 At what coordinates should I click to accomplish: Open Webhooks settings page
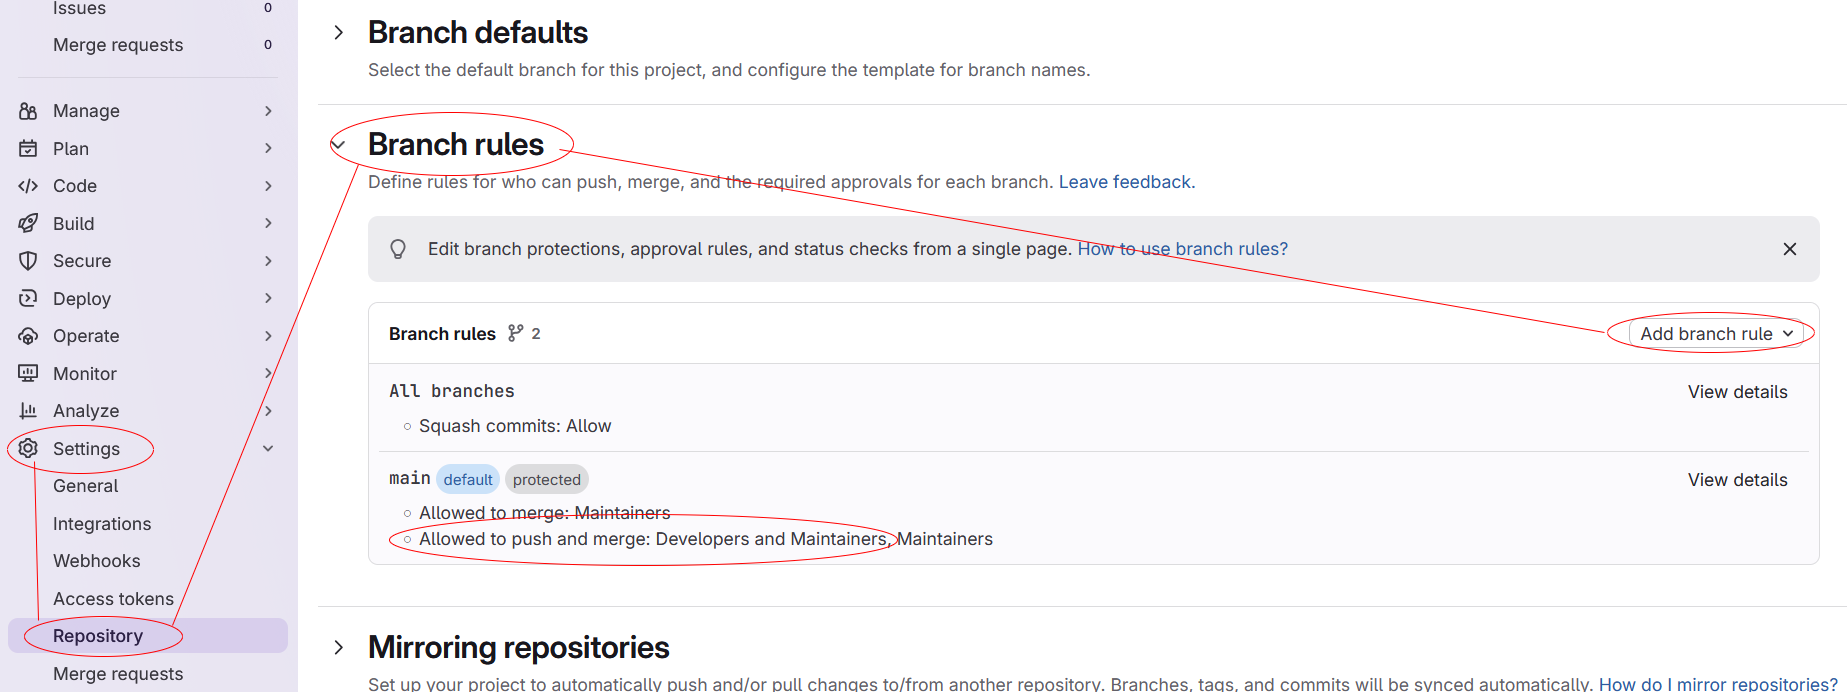pos(97,561)
